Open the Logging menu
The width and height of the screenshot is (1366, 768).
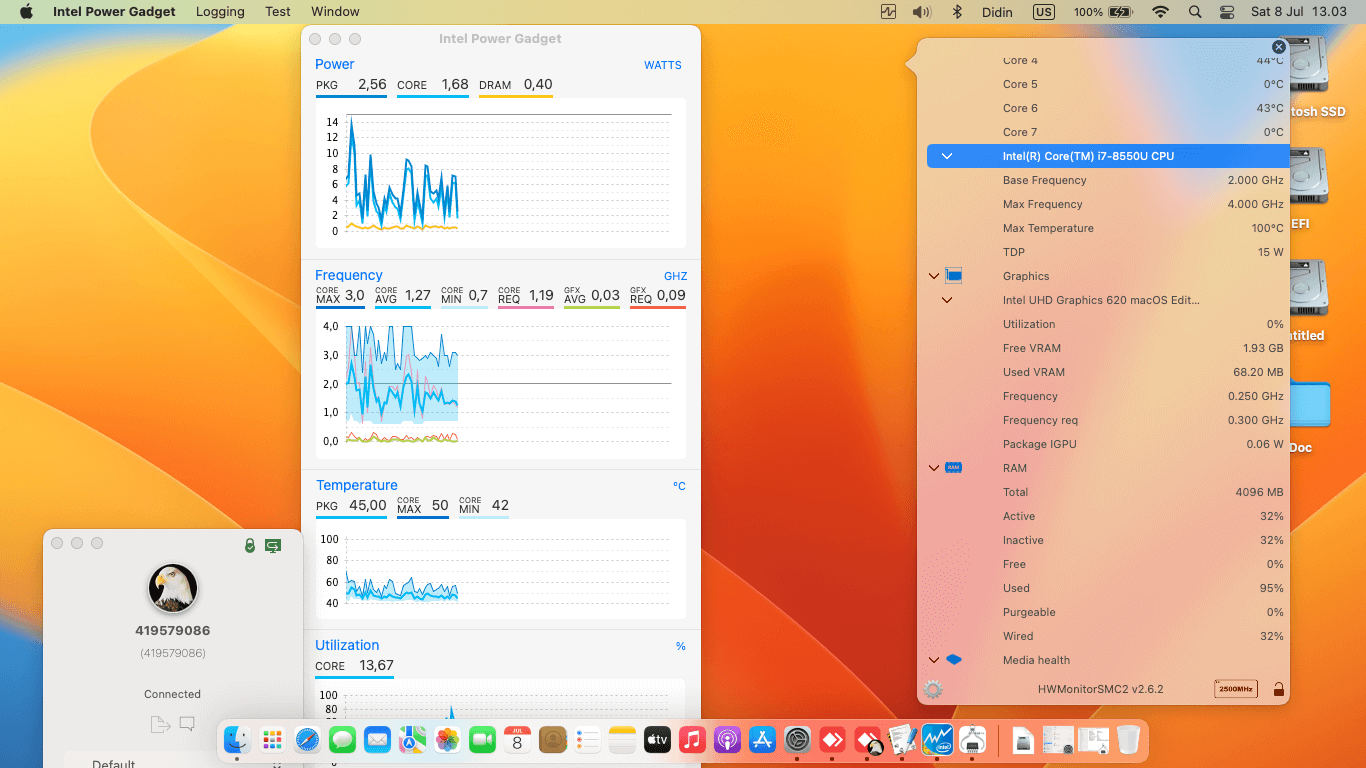point(220,12)
